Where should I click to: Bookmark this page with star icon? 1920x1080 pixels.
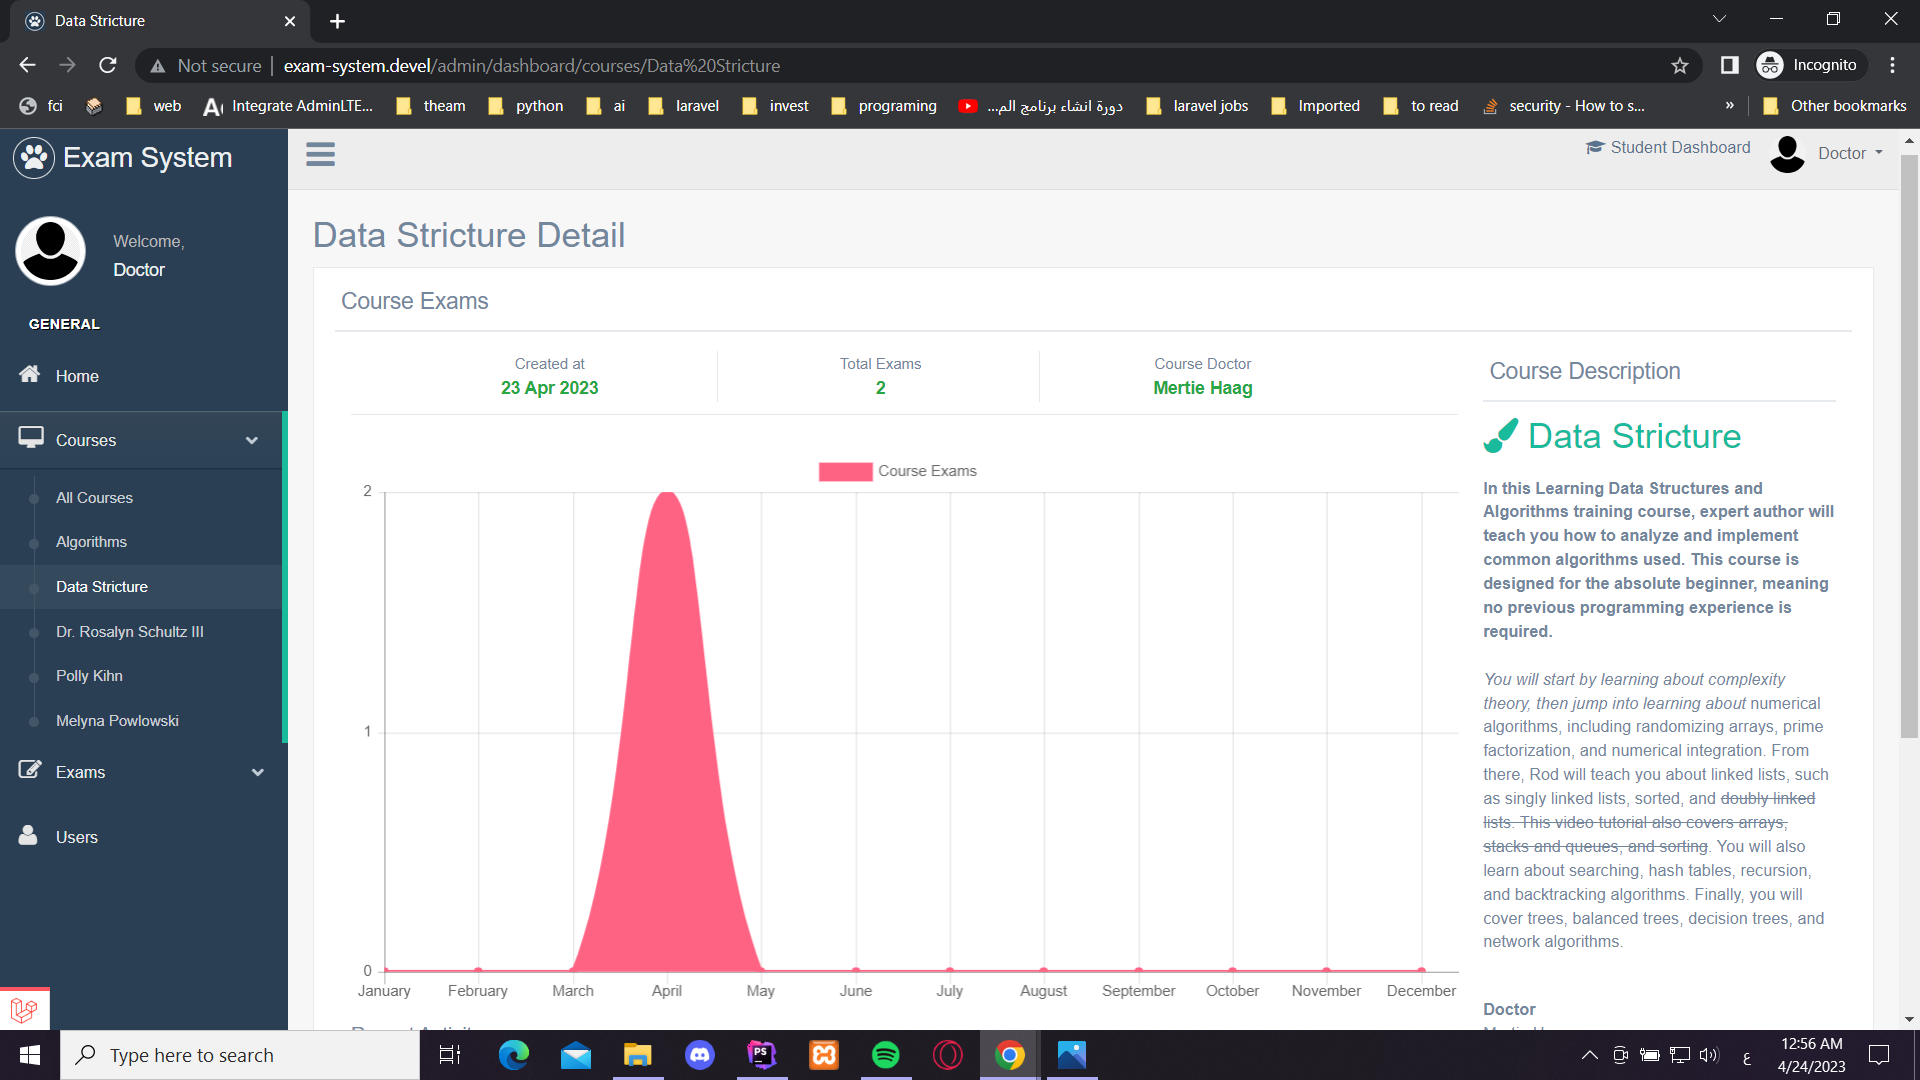(x=1680, y=65)
